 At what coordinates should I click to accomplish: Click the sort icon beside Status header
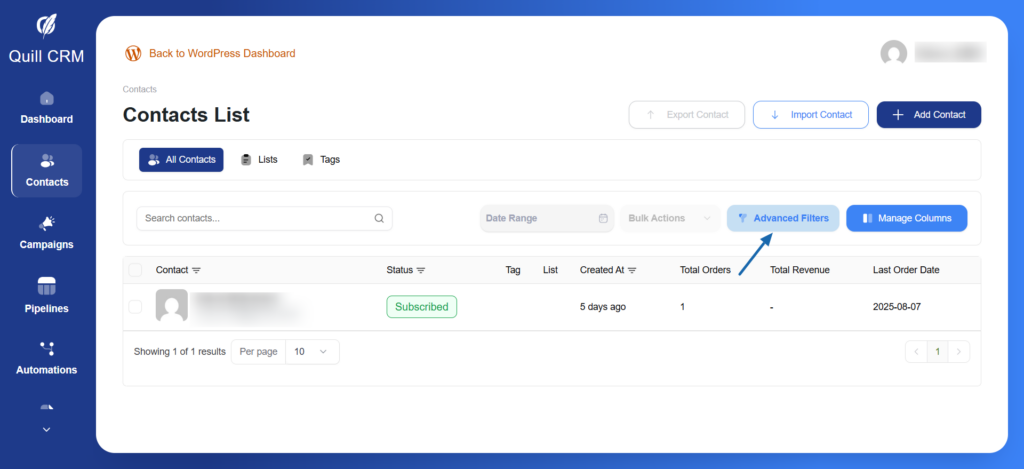click(421, 270)
